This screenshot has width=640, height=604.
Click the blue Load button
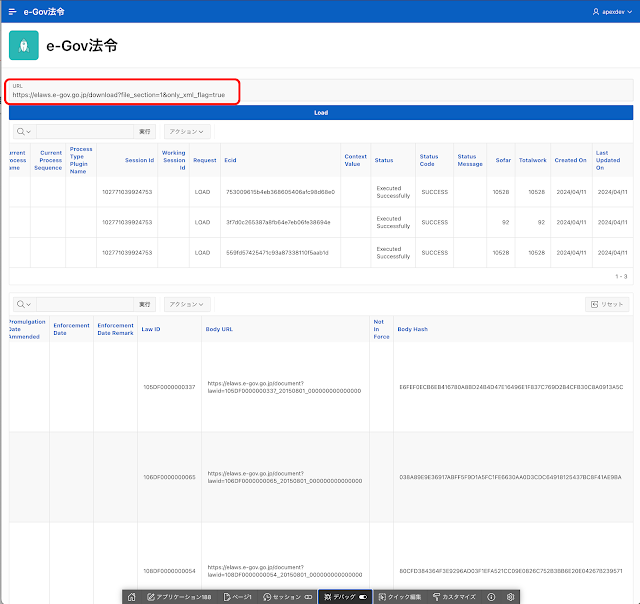321,113
